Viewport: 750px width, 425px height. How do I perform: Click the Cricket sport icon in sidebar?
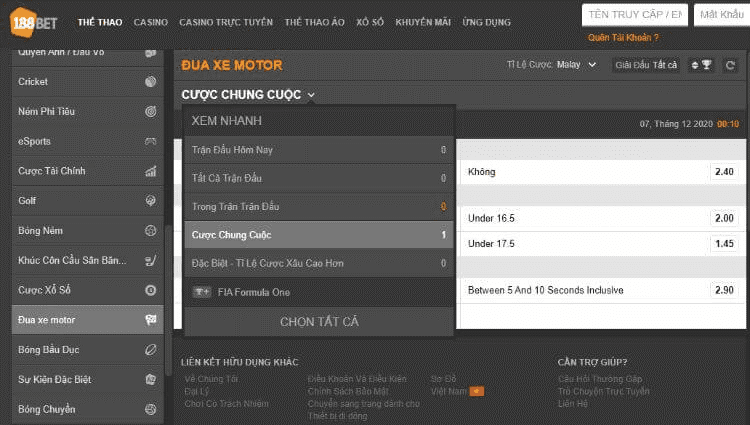coord(150,82)
